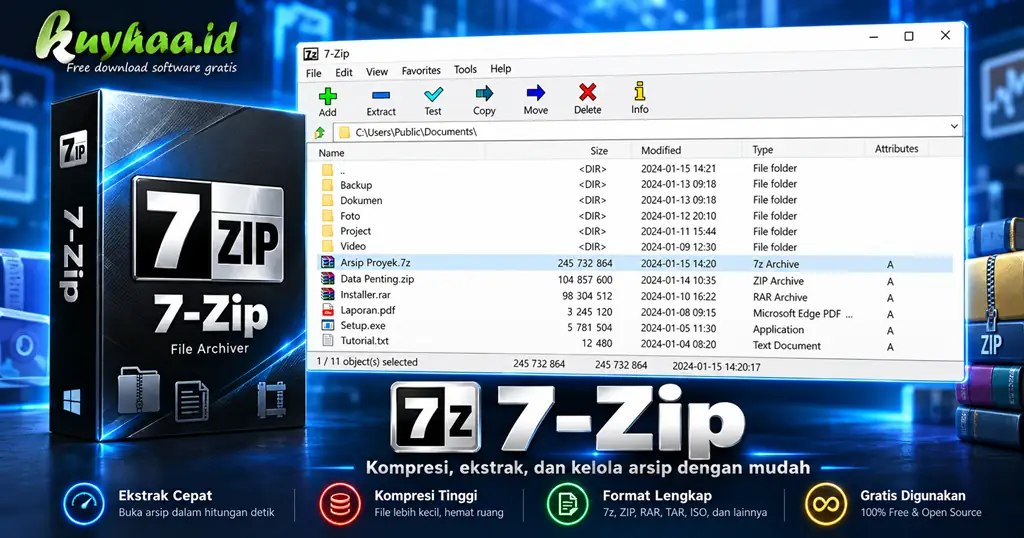Select the "Dokumen" folder name
This screenshot has width=1024, height=538.
(361, 200)
